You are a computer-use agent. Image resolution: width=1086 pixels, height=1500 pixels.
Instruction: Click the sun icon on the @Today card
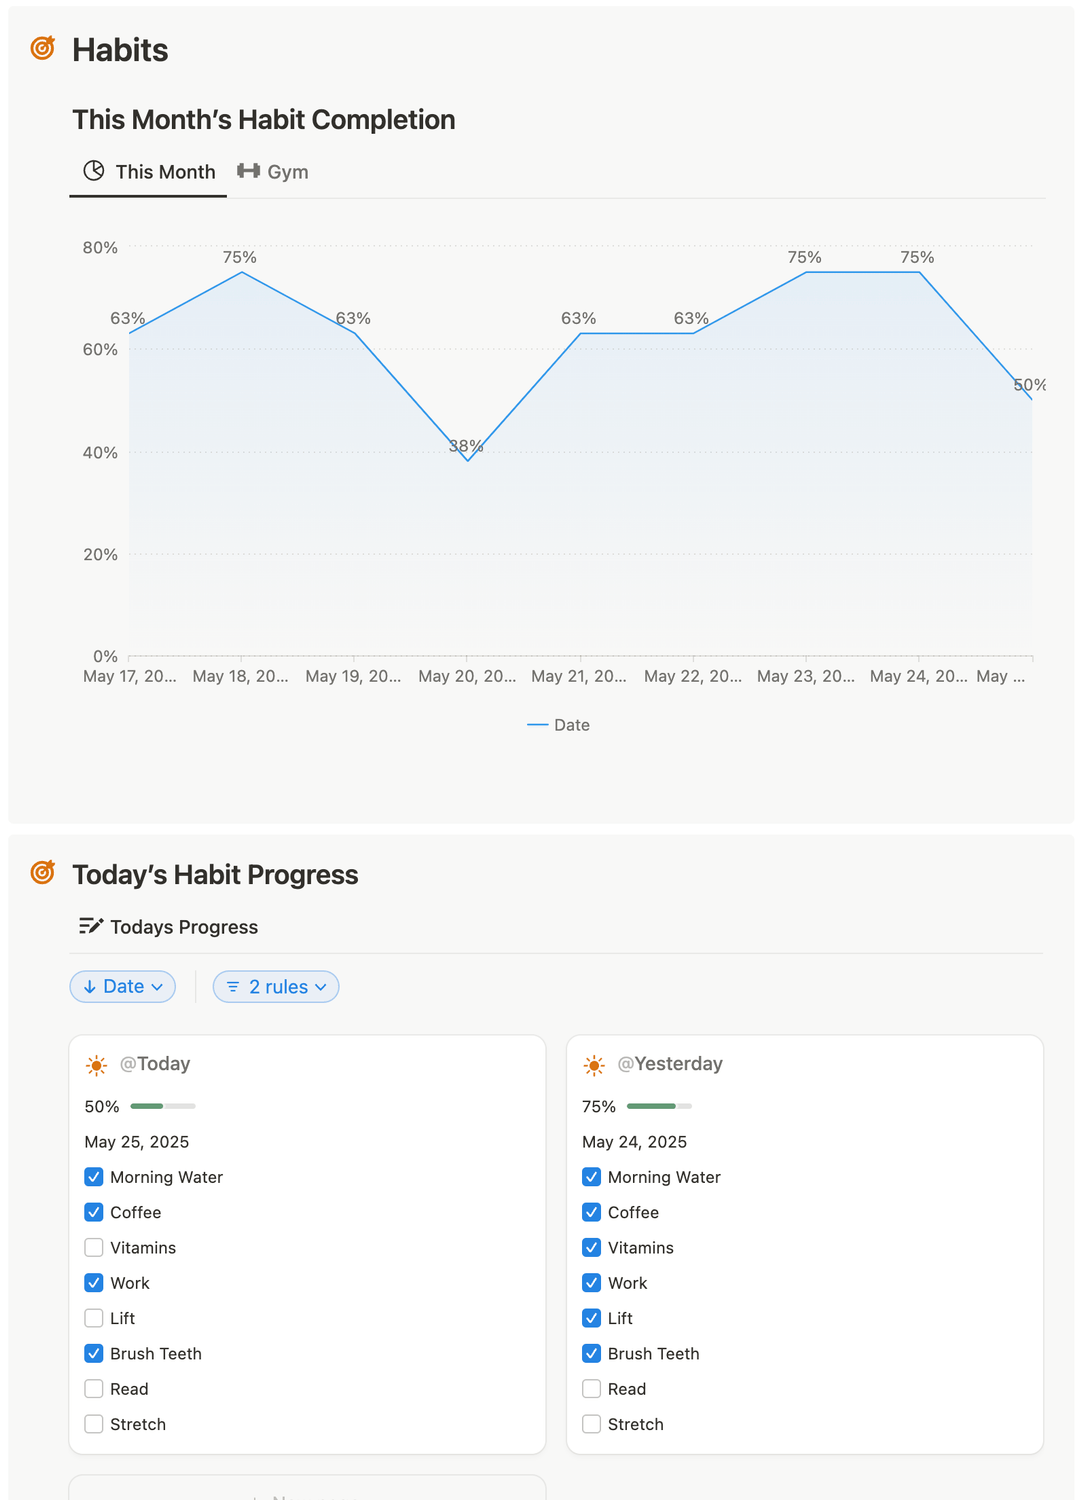pos(97,1066)
